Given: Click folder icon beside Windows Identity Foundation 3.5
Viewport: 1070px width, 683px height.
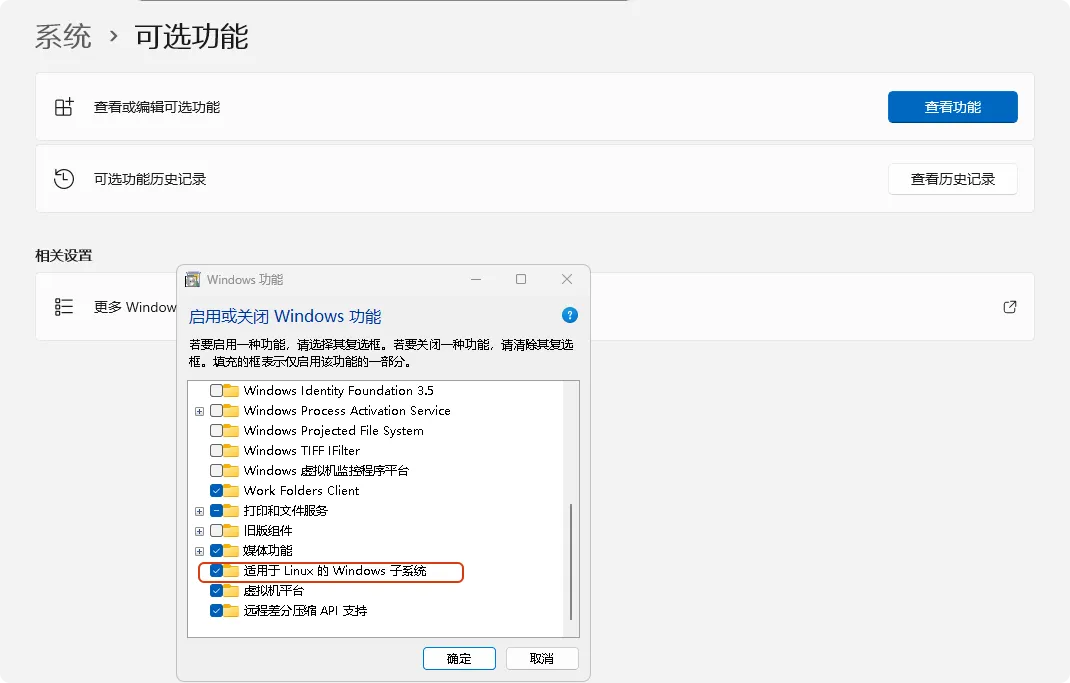Looking at the screenshot, I should coord(231,391).
